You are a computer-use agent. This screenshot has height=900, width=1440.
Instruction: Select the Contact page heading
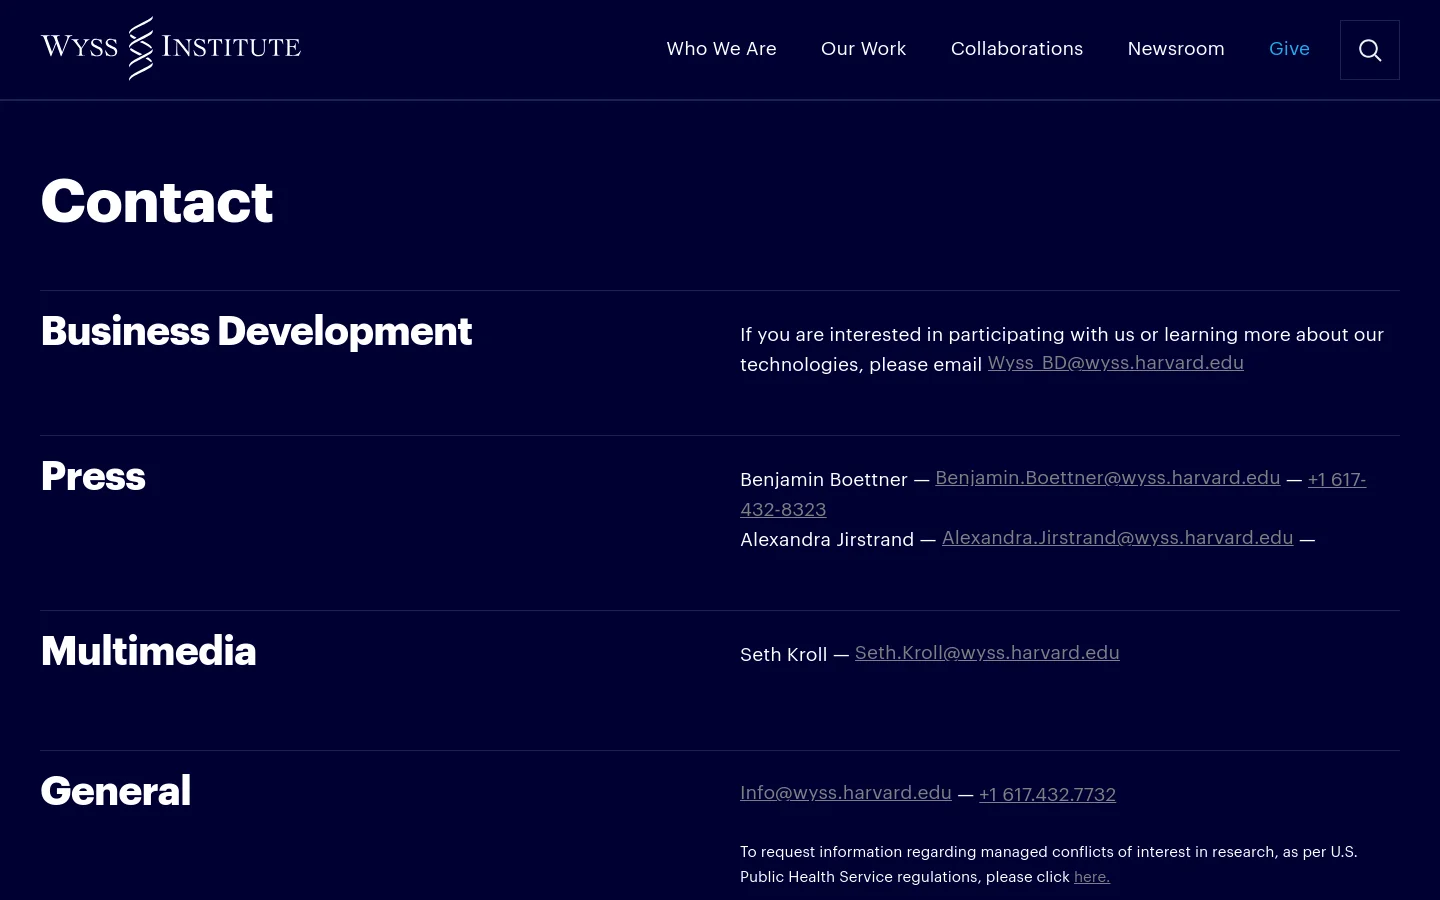tap(157, 201)
